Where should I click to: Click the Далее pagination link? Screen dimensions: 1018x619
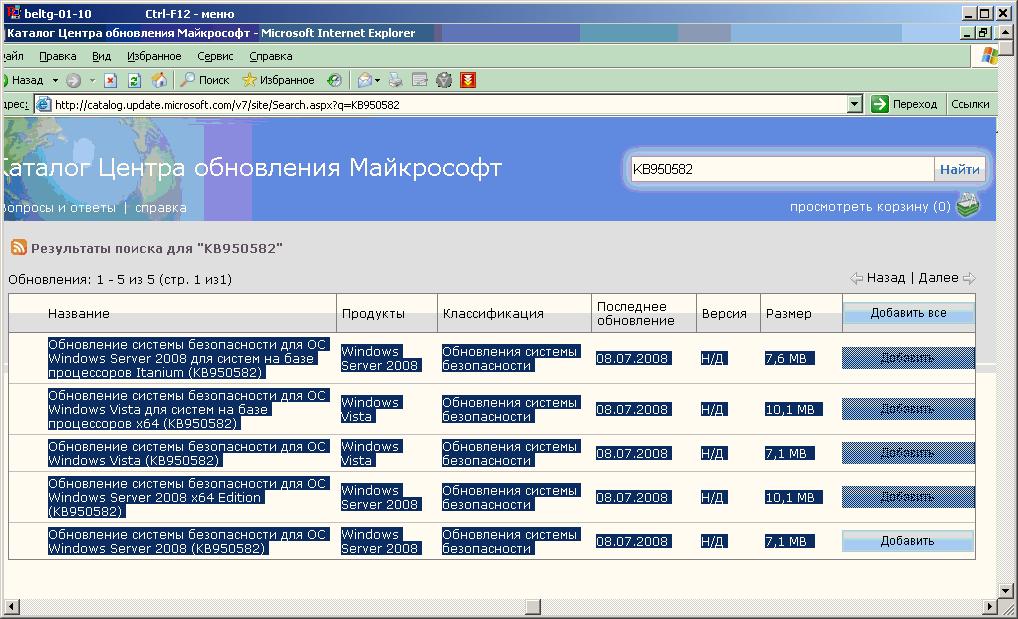point(938,278)
